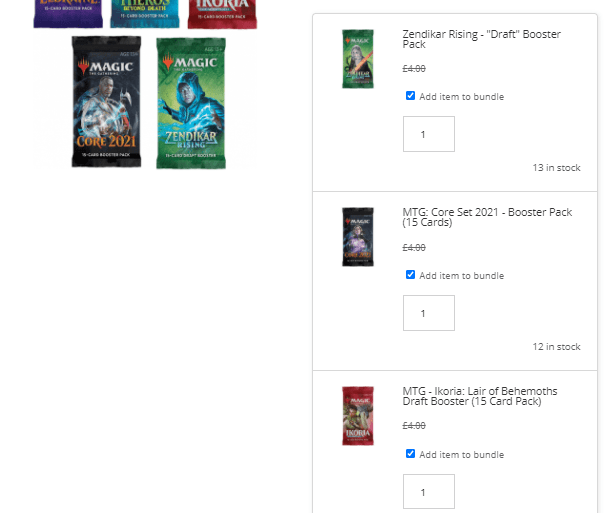Focus the Ikoria quantity input field

click(x=429, y=492)
